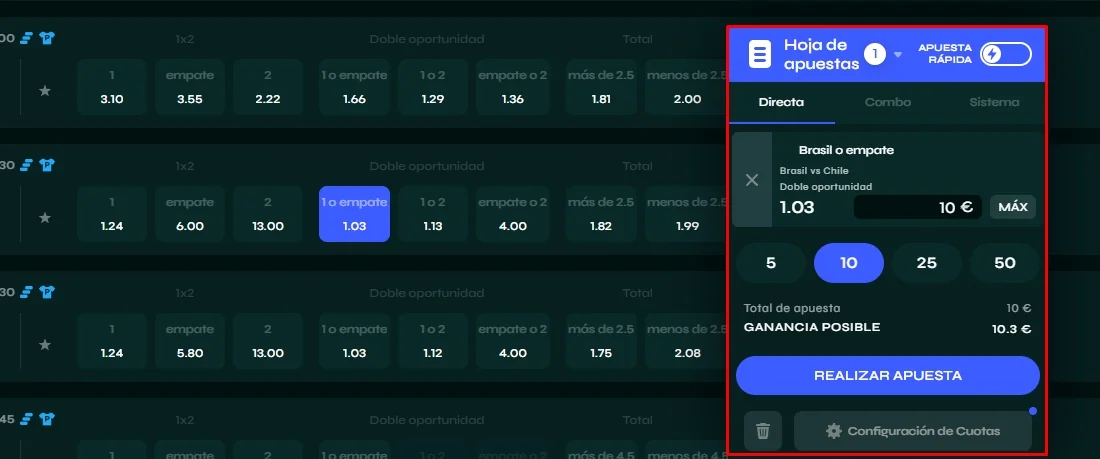Screen dimensions: 1100x459
Task: Open statistics icon in the row with odds 3.10
Action: pos(27,38)
